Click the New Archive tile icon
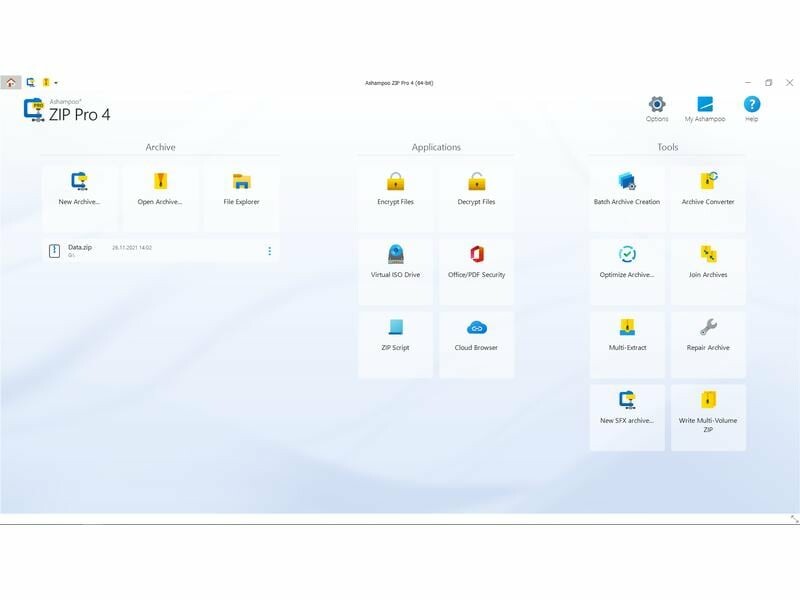The height and width of the screenshot is (600, 800). [79, 181]
